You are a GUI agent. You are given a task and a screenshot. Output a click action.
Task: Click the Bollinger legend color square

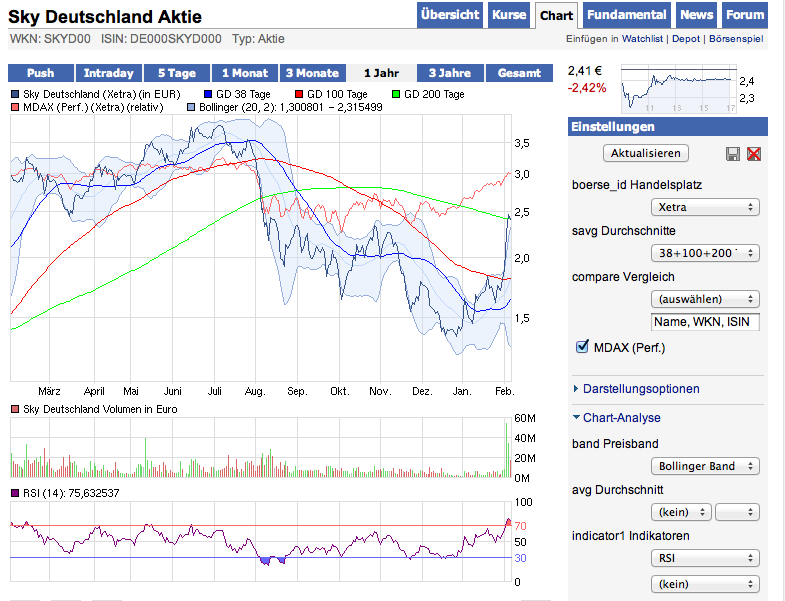pos(191,107)
